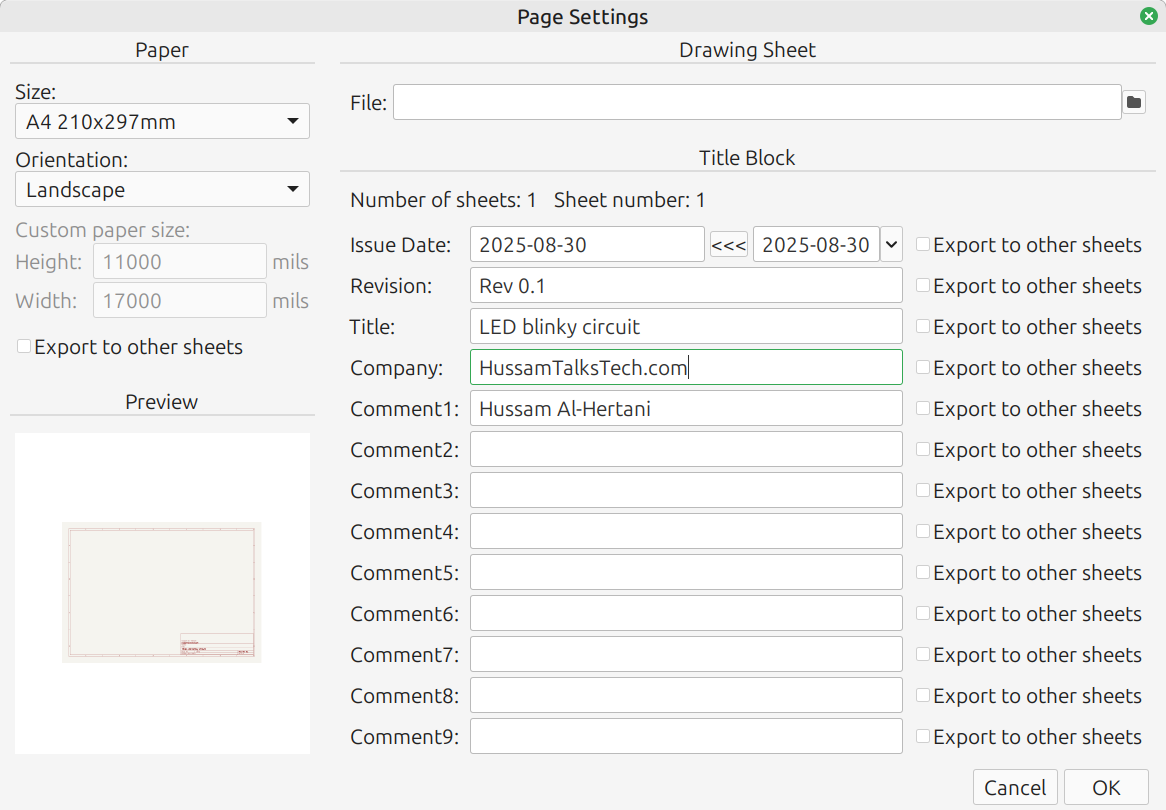Click the Cancel button
The width and height of the screenshot is (1166, 810).
pos(1015,787)
